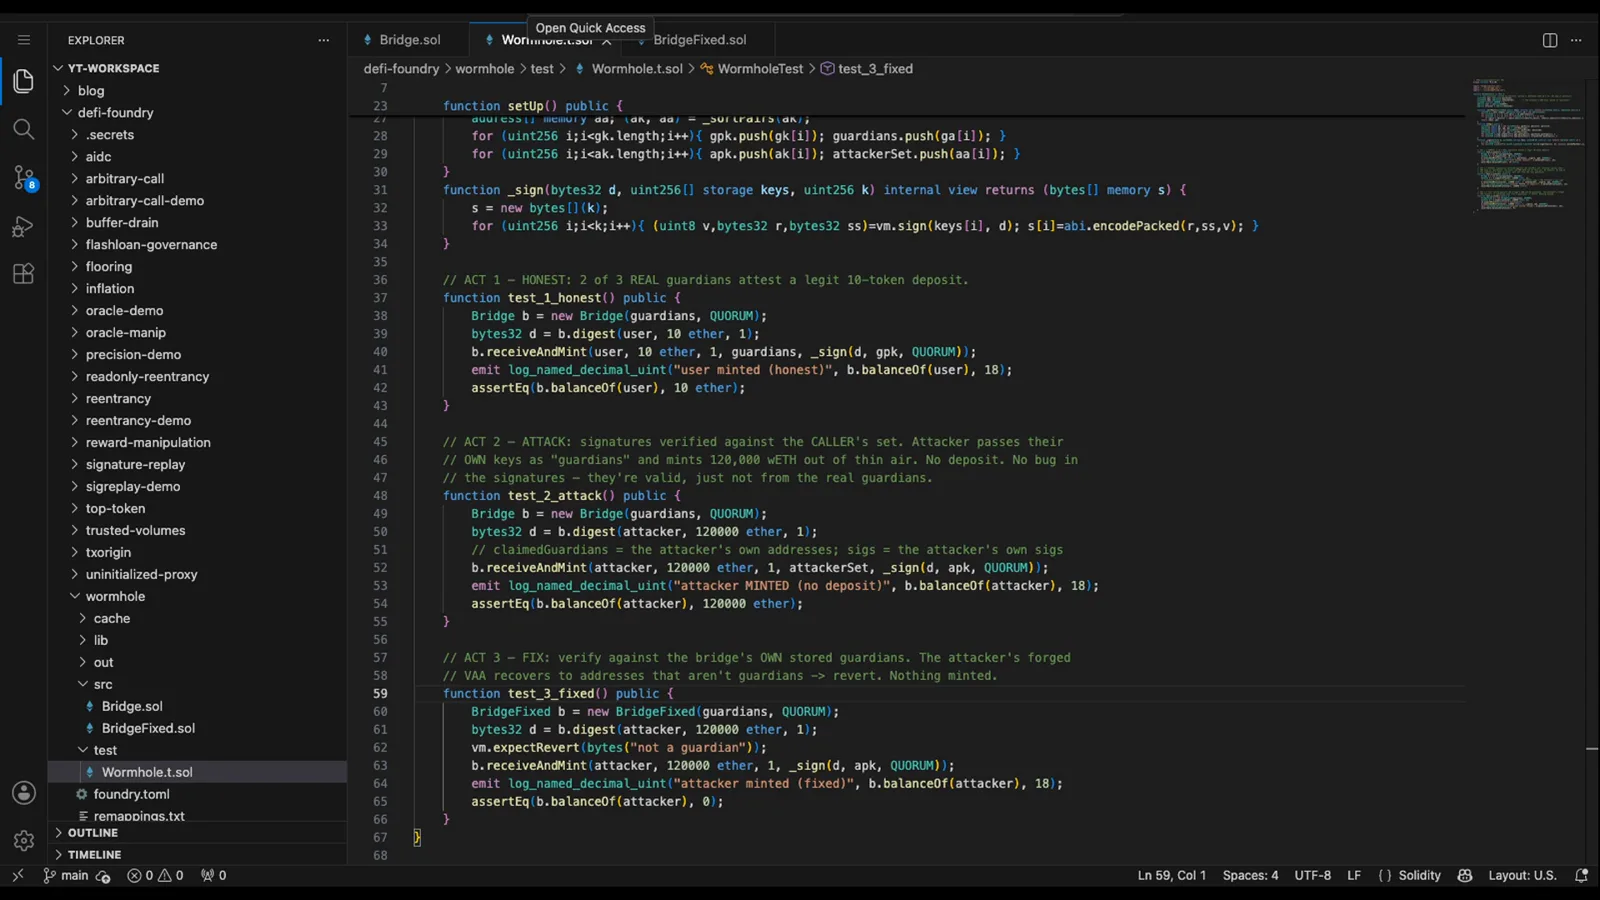Image resolution: width=1600 pixels, height=900 pixels.
Task: Open the Explorer view in activity bar
Action: [x=23, y=81]
